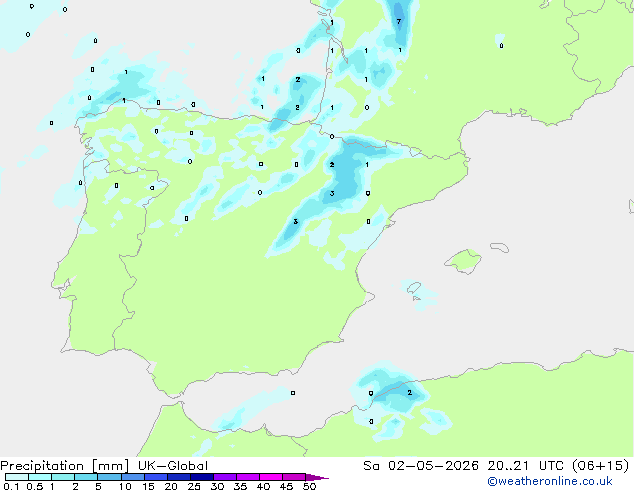Click the weatheronline.co.uk copyright link
The height and width of the screenshot is (490, 634).
click(550, 481)
